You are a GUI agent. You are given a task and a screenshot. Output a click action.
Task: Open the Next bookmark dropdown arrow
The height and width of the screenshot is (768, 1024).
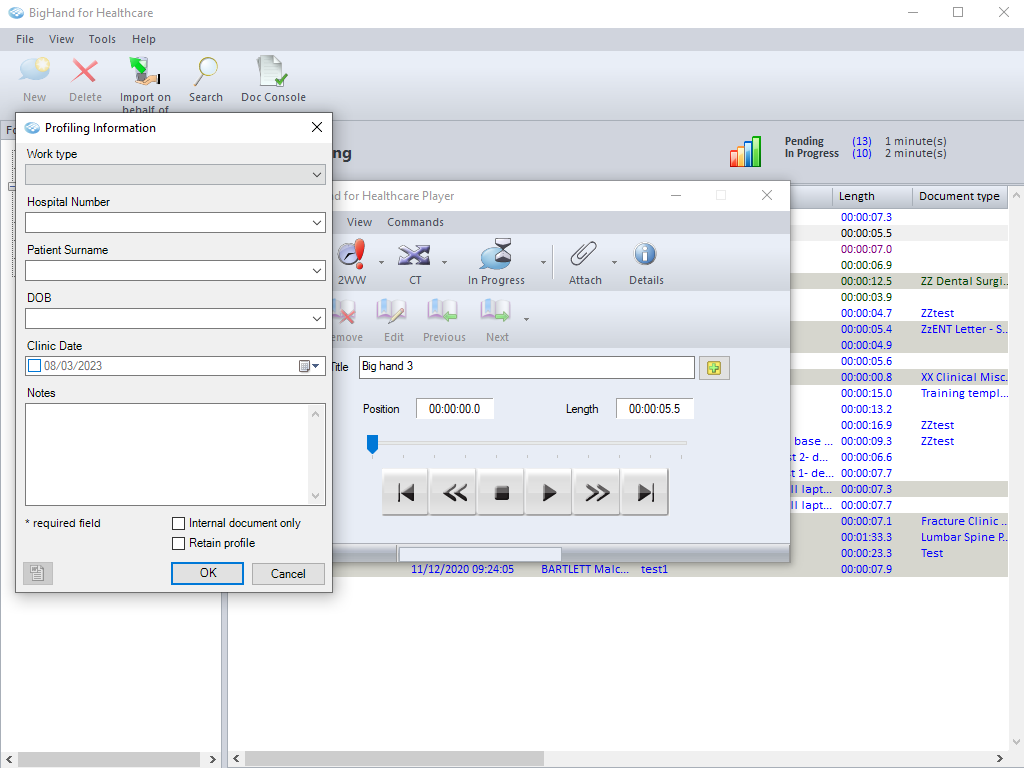tap(526, 320)
